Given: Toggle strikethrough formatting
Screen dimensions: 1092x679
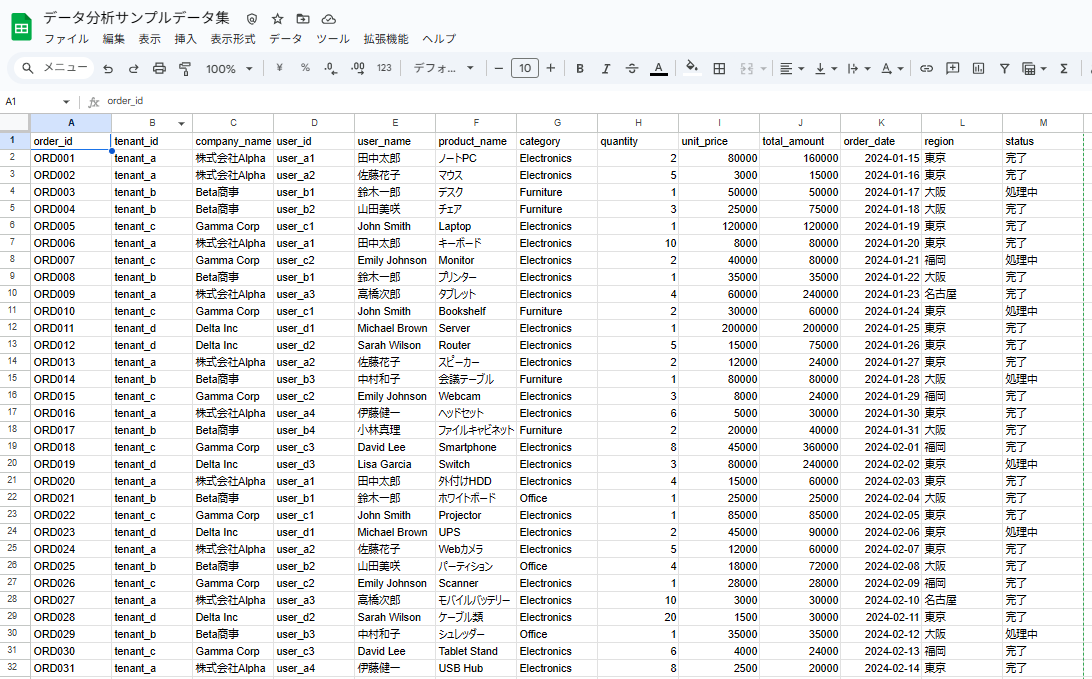Looking at the screenshot, I should (x=631, y=69).
